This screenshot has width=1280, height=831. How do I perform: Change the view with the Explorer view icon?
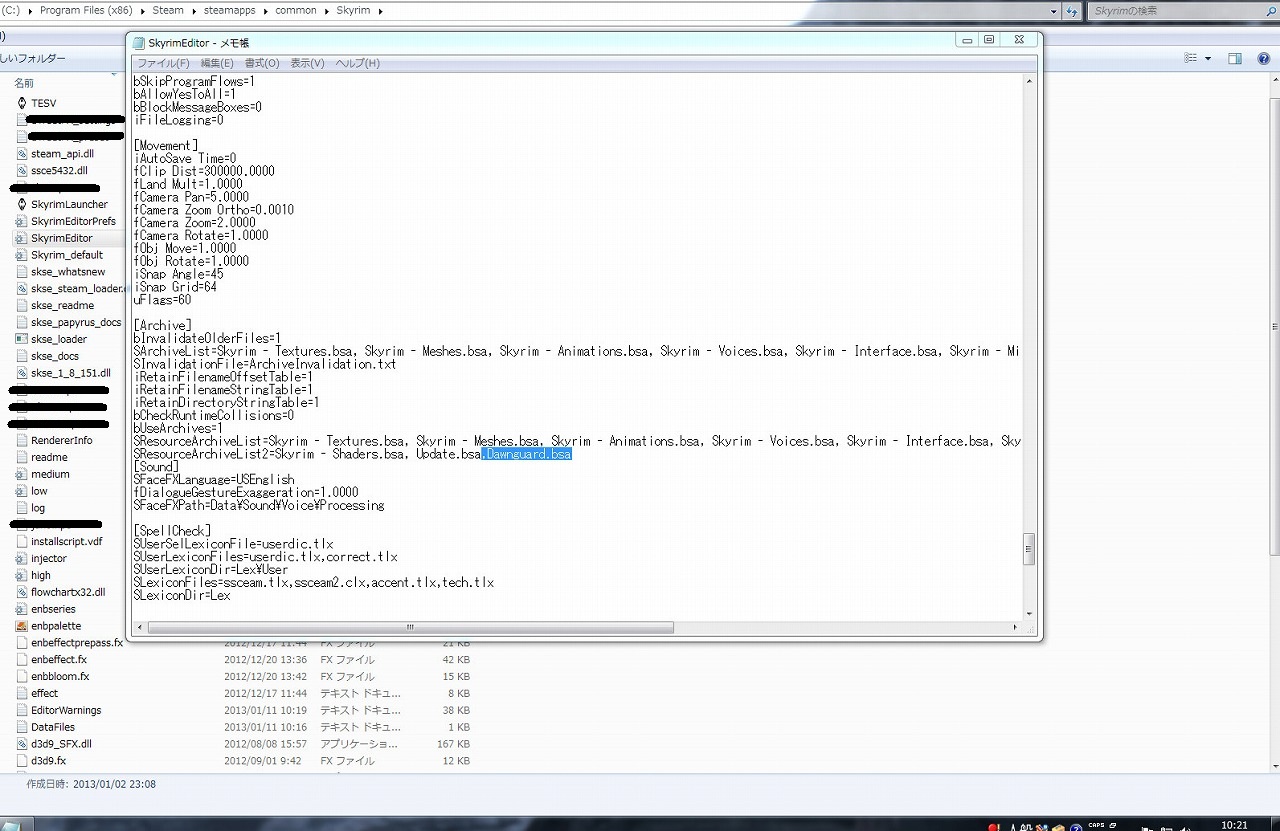(1191, 59)
